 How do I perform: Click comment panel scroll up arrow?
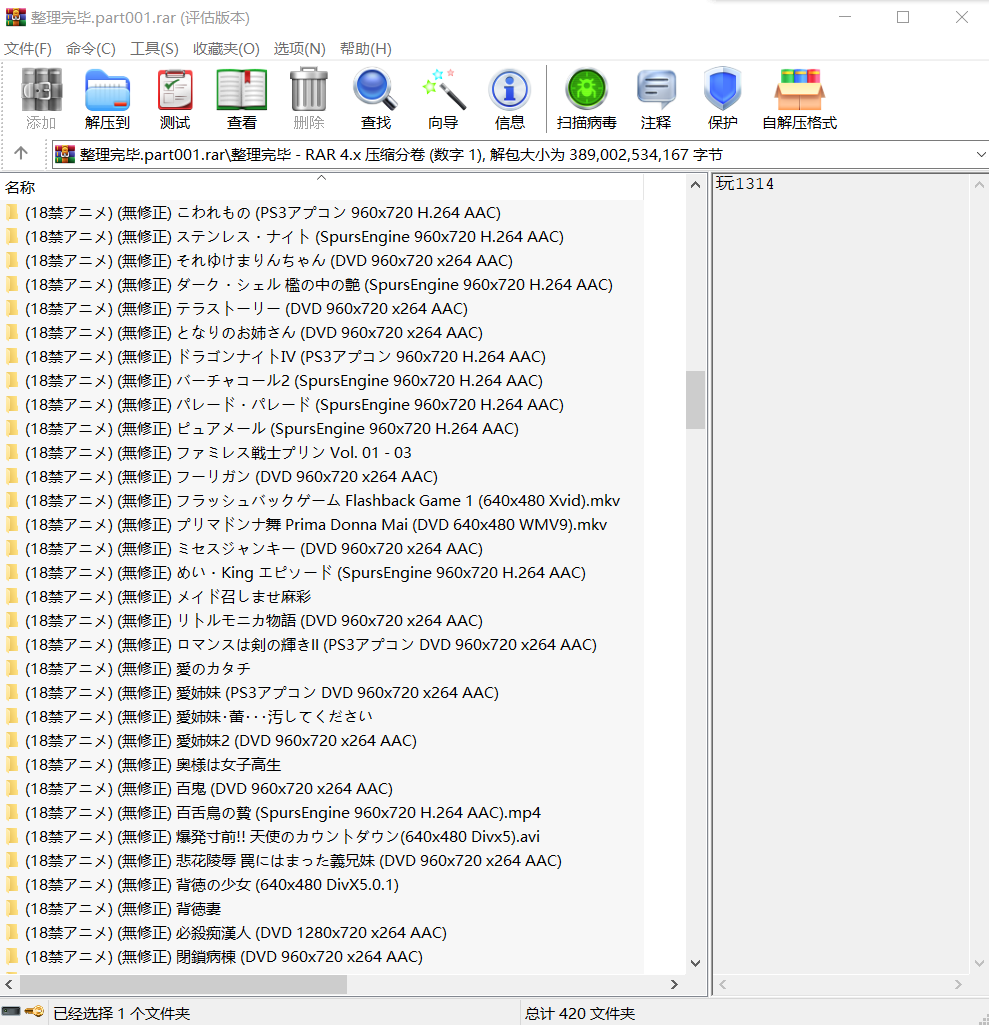pos(979,185)
